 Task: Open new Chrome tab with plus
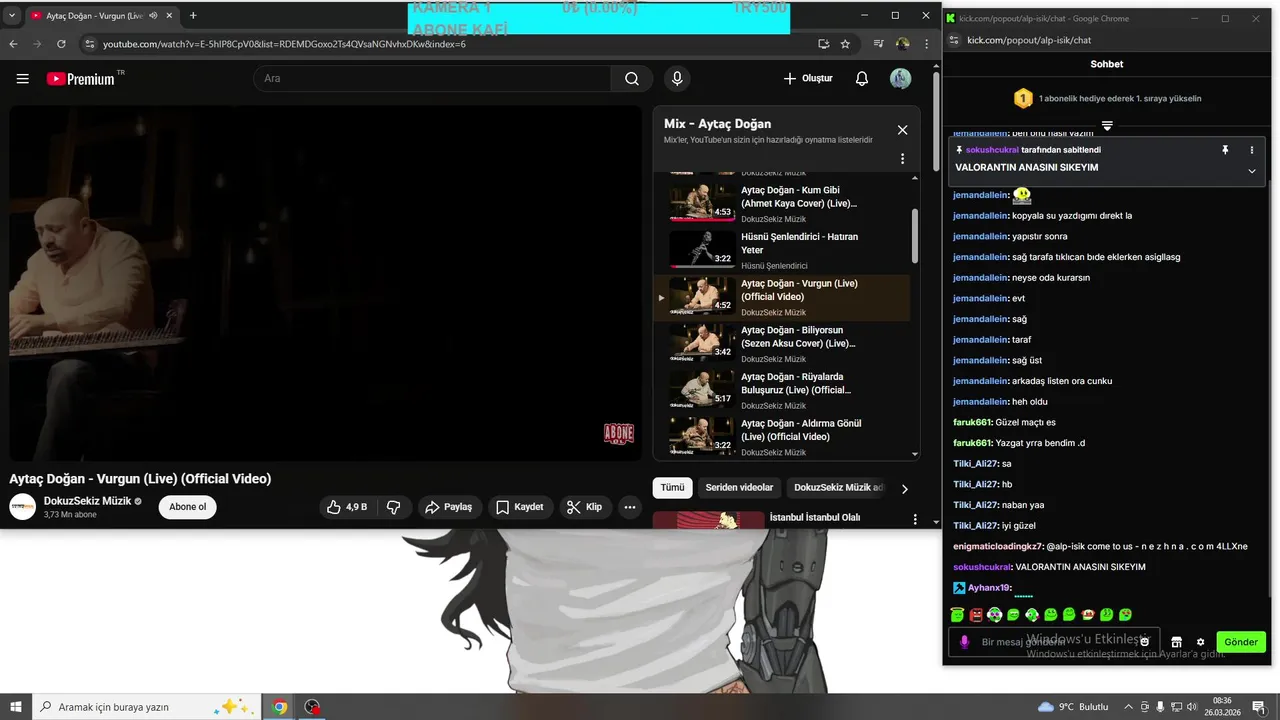[193, 15]
